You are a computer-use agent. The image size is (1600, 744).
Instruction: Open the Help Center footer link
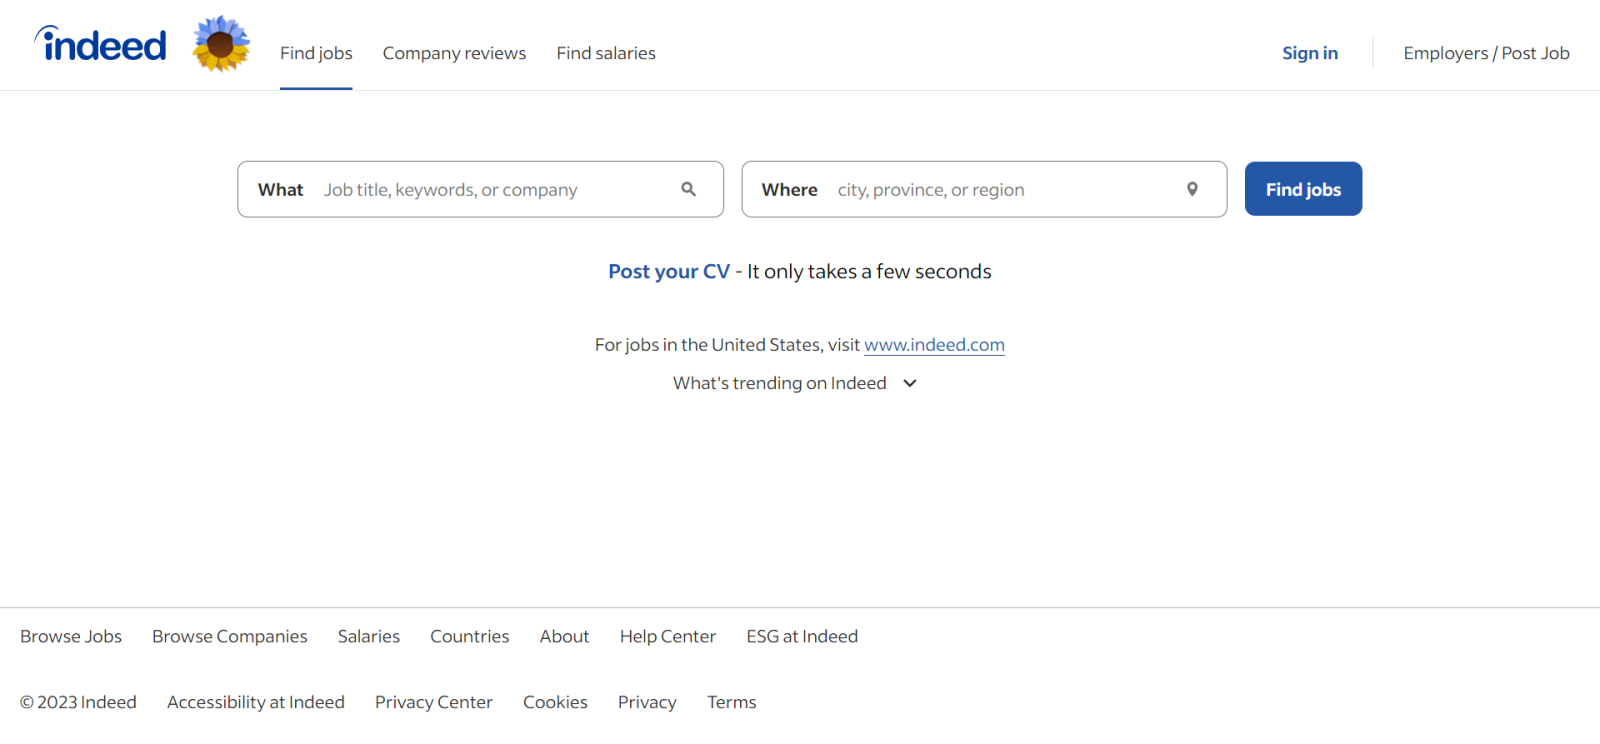click(668, 636)
